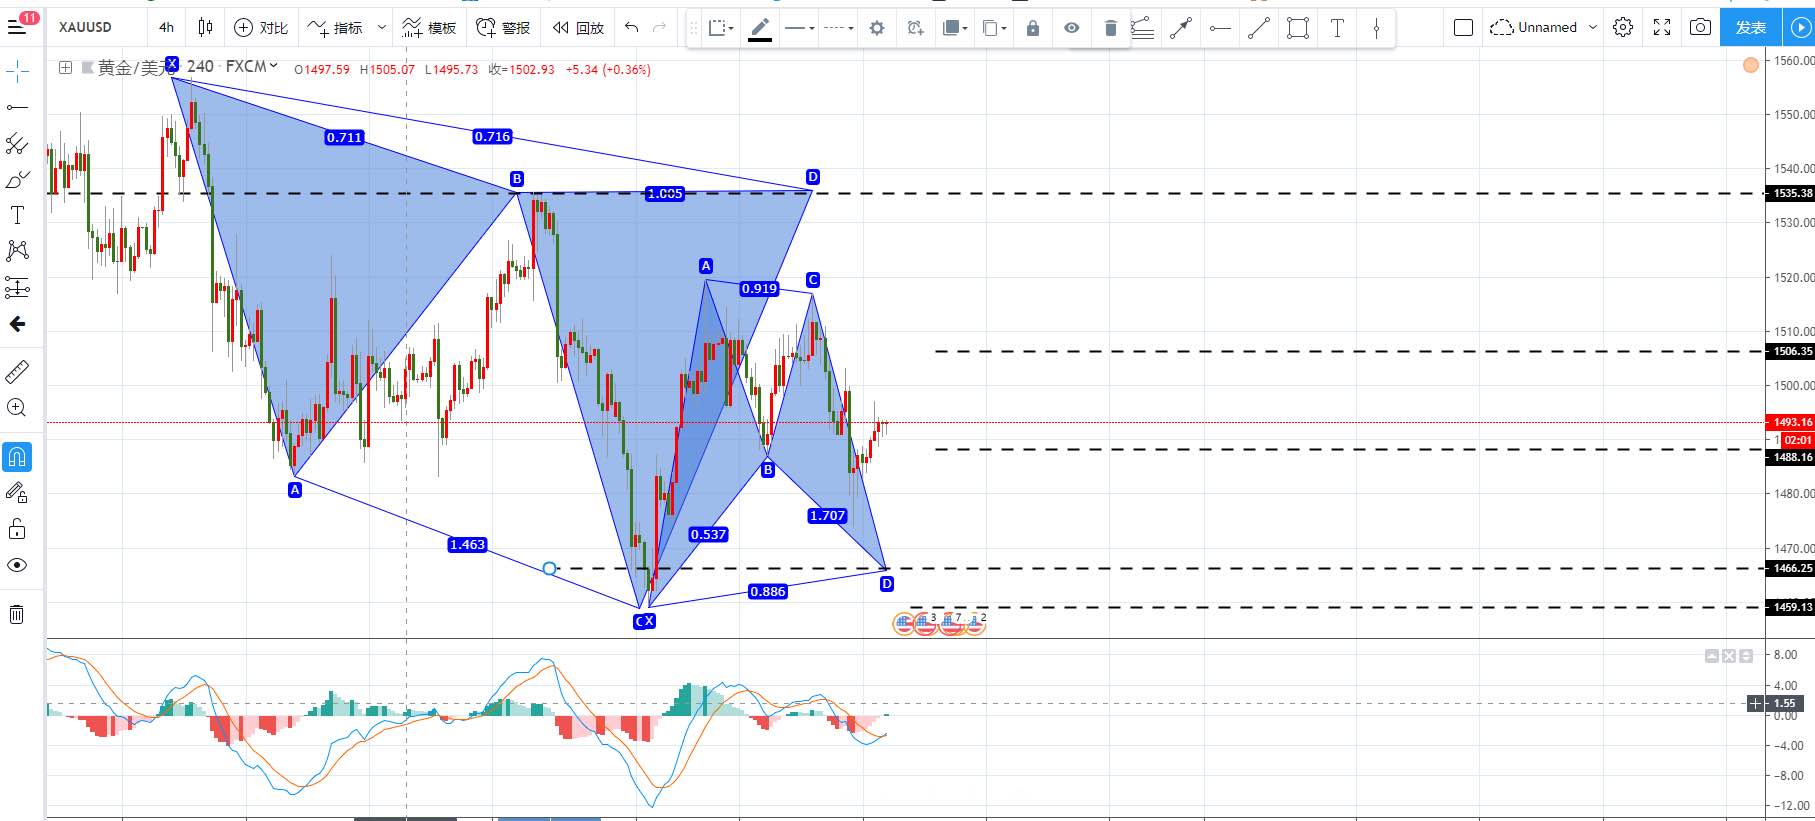The height and width of the screenshot is (821, 1815).
Task: Delete the selected drawing with trash icon
Action: click(x=1110, y=28)
